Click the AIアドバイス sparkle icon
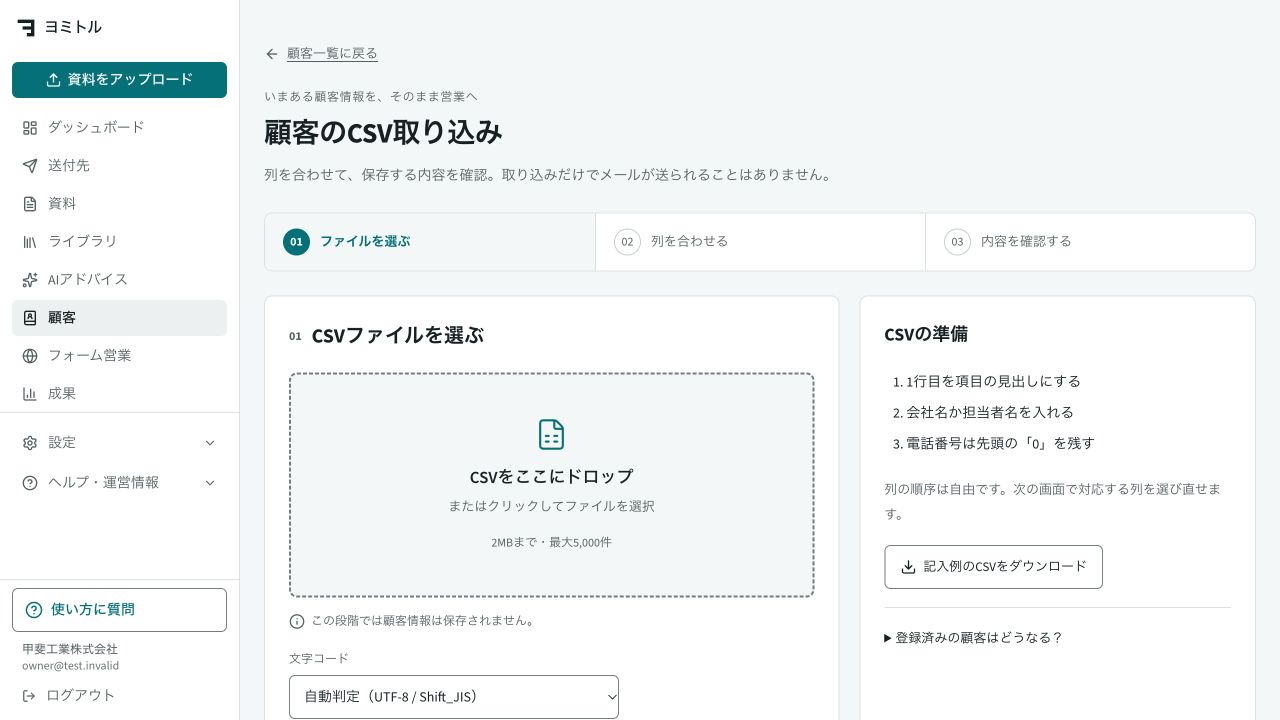Image resolution: width=1280 pixels, height=720 pixels. [x=30, y=280]
